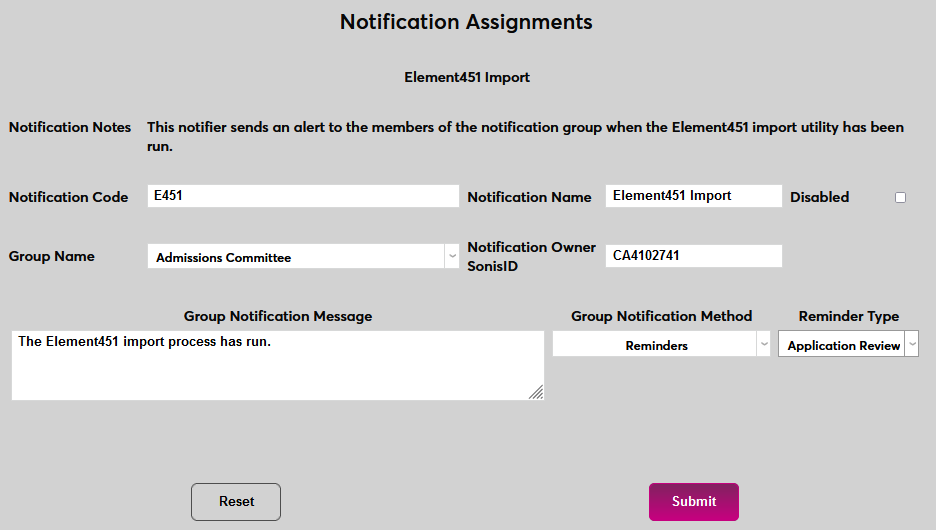This screenshot has width=936, height=530.
Task: Click the Group Notification Message heading
Action: coord(278,317)
